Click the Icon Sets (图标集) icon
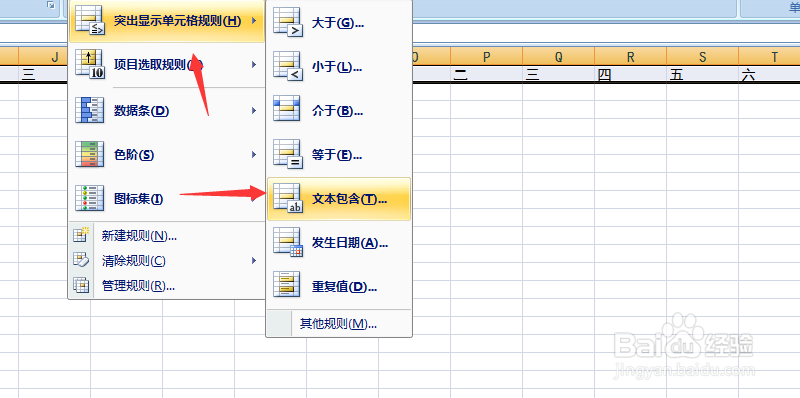The image size is (800, 398). (89, 198)
